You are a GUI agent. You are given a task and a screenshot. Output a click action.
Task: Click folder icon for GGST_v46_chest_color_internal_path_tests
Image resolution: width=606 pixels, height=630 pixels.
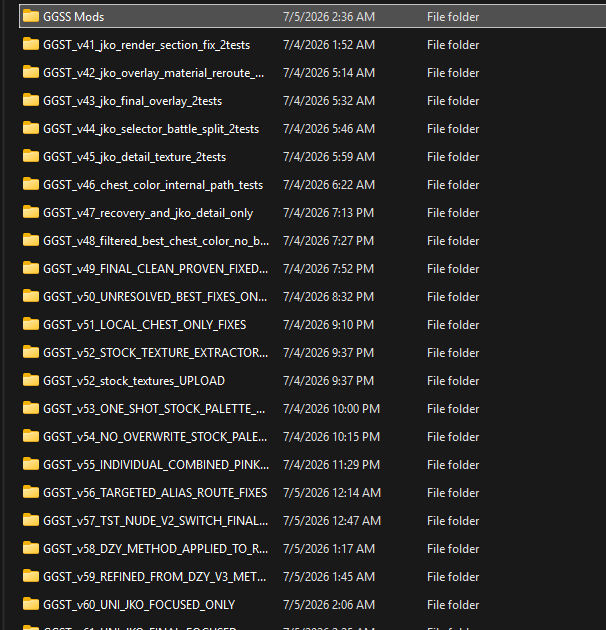click(31, 184)
